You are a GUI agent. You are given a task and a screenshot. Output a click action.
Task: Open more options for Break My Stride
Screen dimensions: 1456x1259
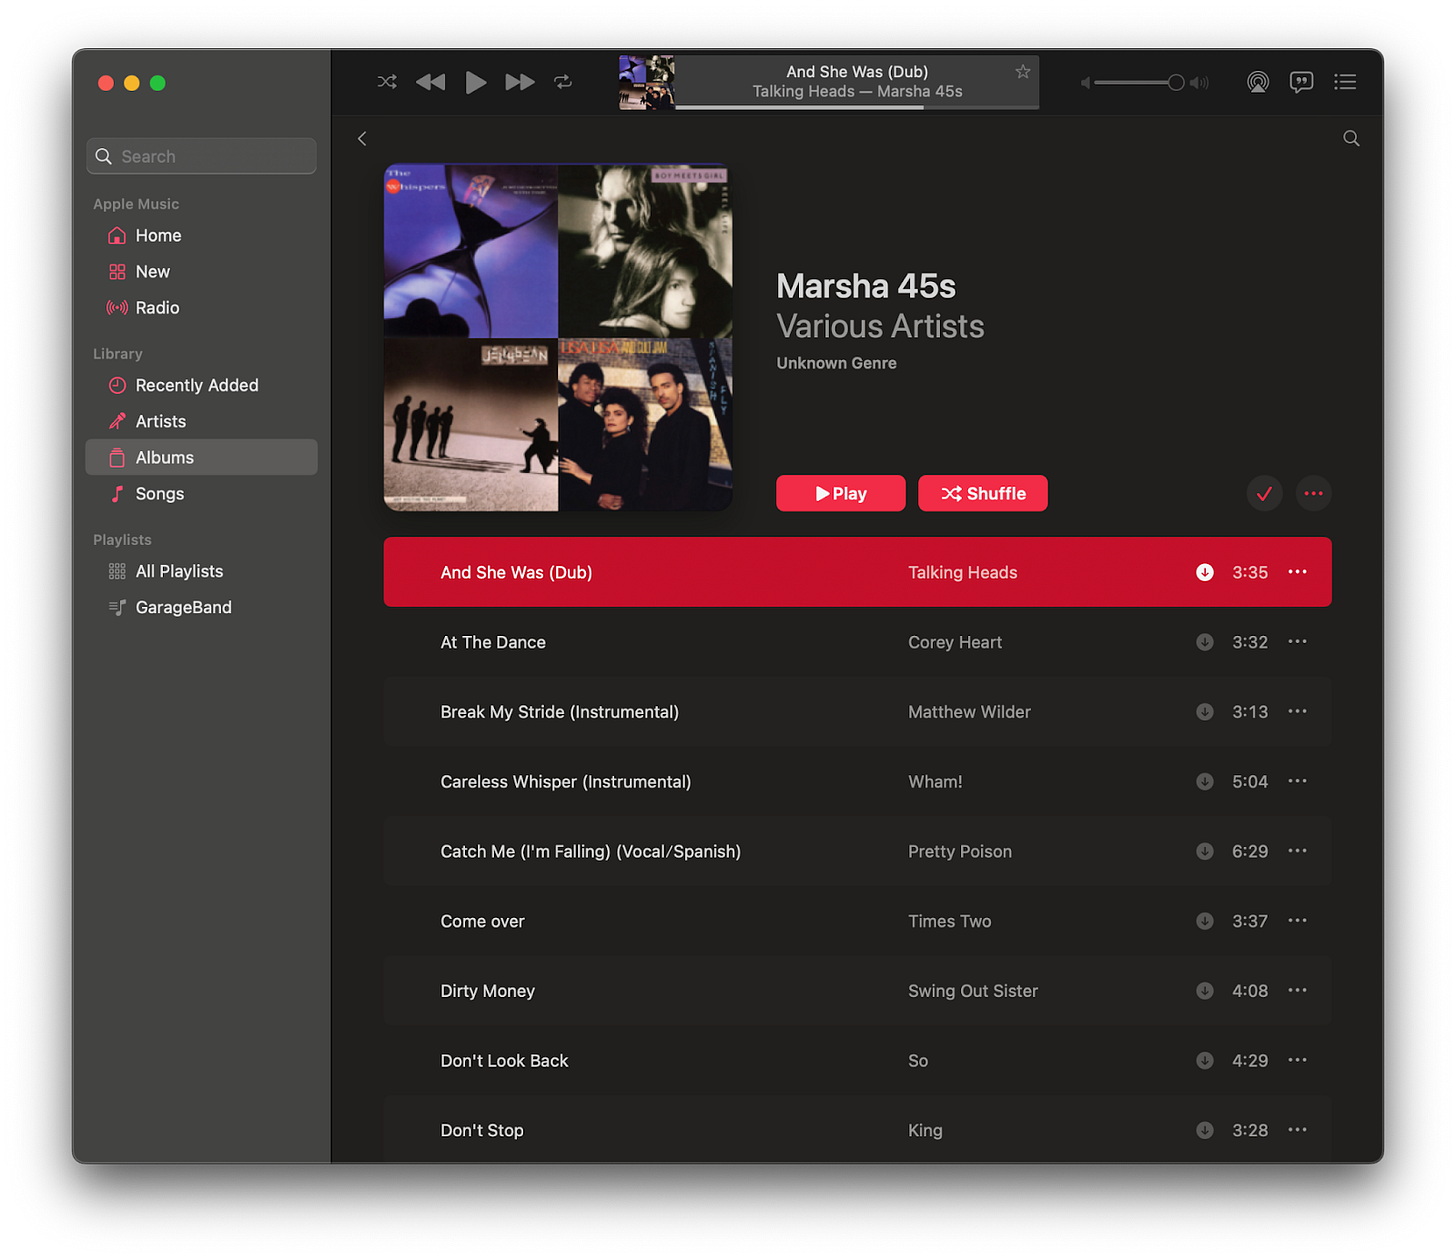click(x=1297, y=712)
